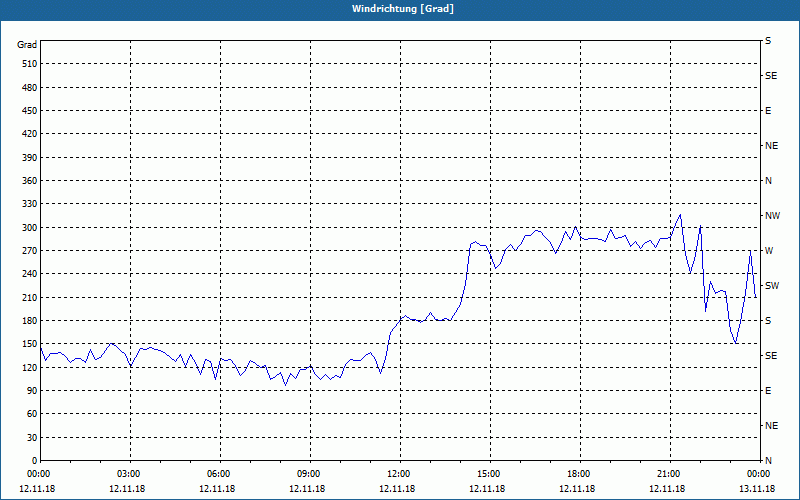
Task: Select the y-axis value 150
Action: [30, 344]
